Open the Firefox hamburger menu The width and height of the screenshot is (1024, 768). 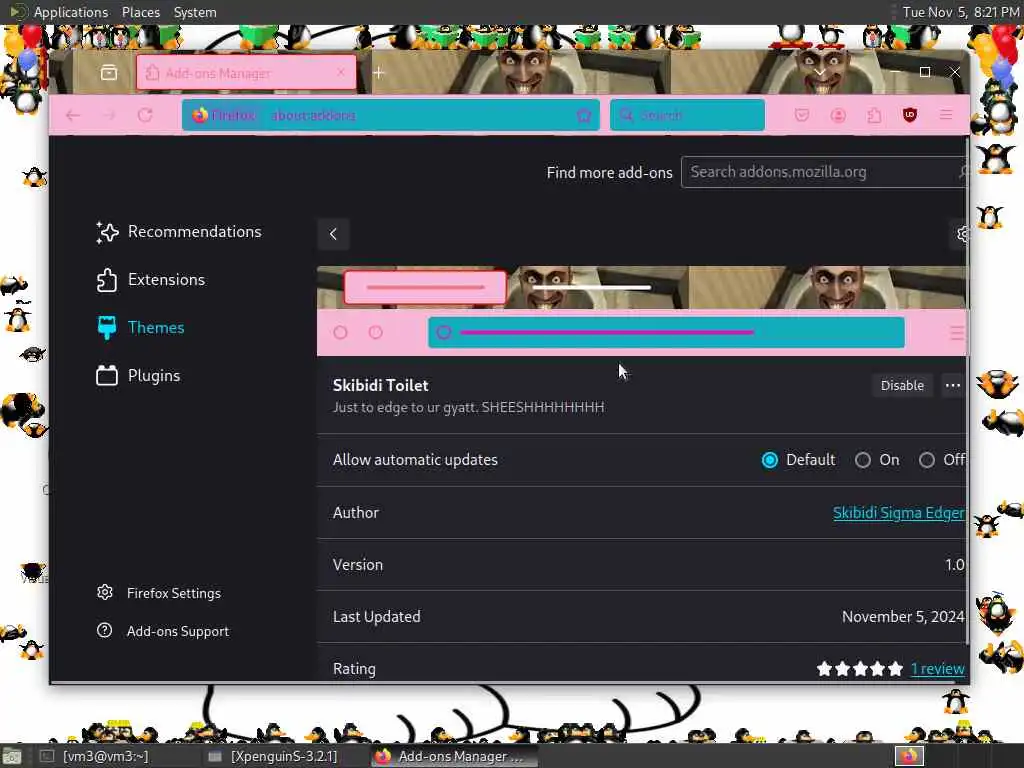[946, 115]
